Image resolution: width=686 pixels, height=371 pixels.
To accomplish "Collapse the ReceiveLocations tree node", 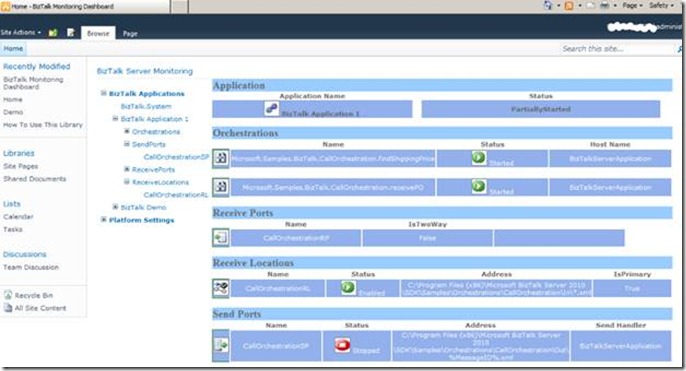I will (x=126, y=182).
